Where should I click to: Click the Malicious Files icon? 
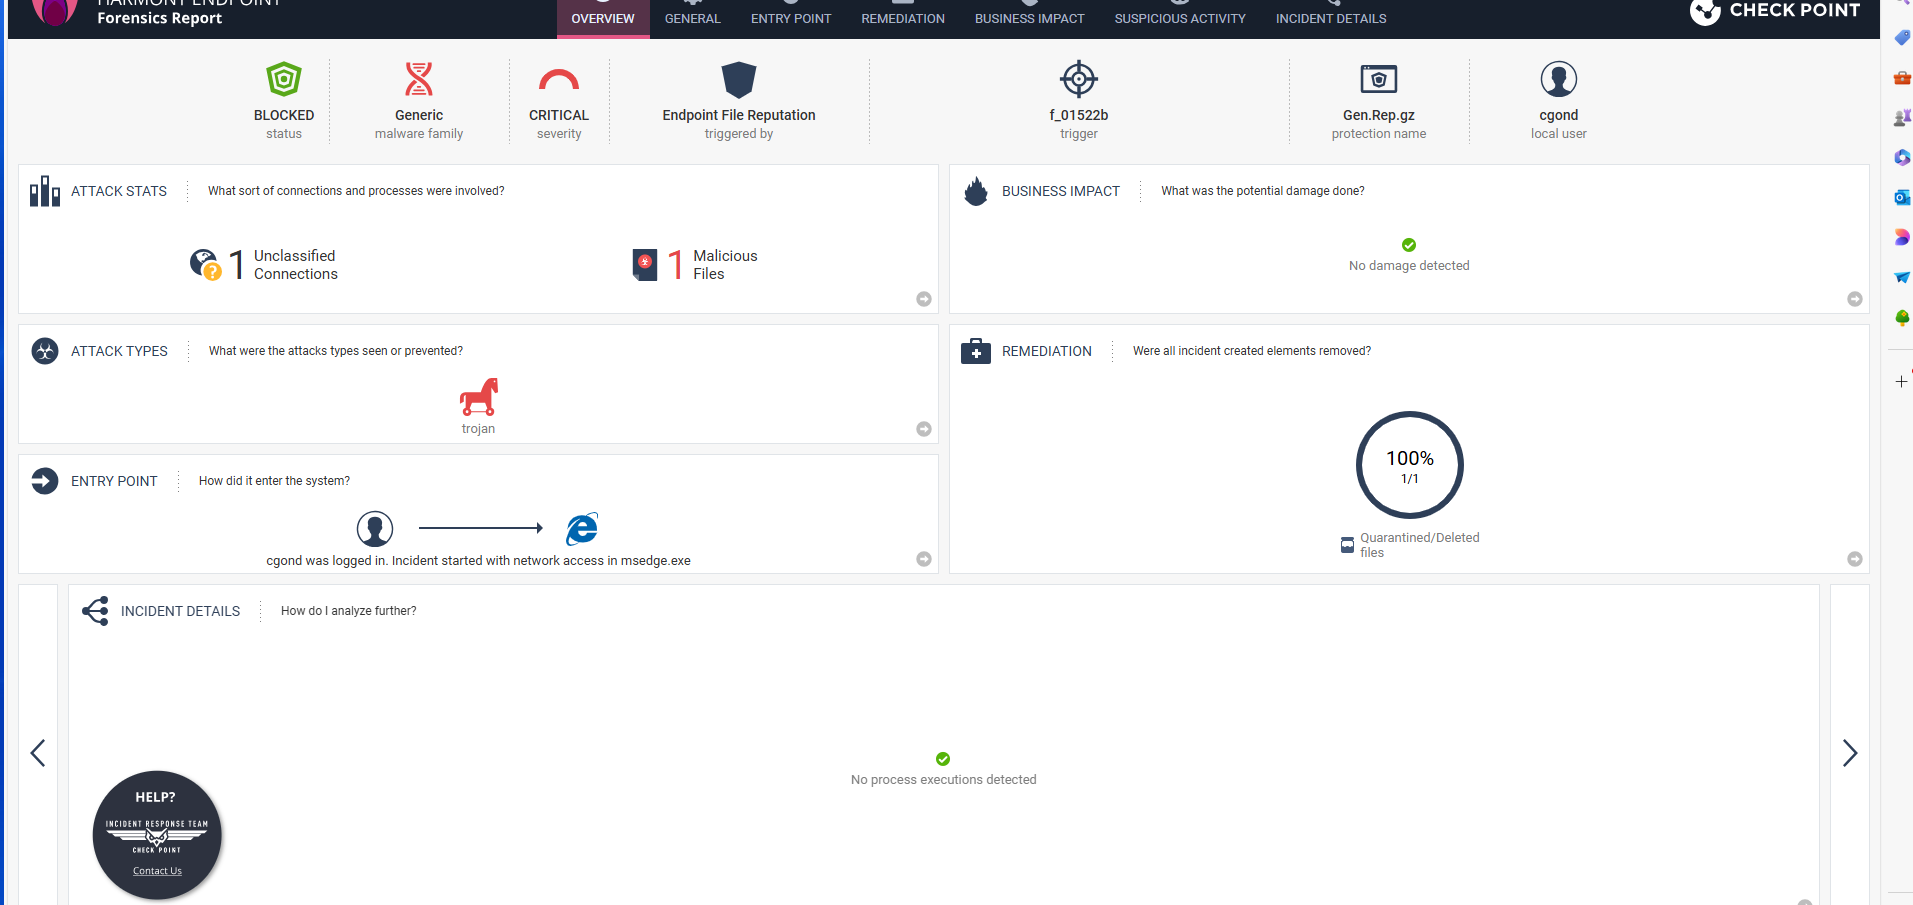pyautogui.click(x=645, y=265)
